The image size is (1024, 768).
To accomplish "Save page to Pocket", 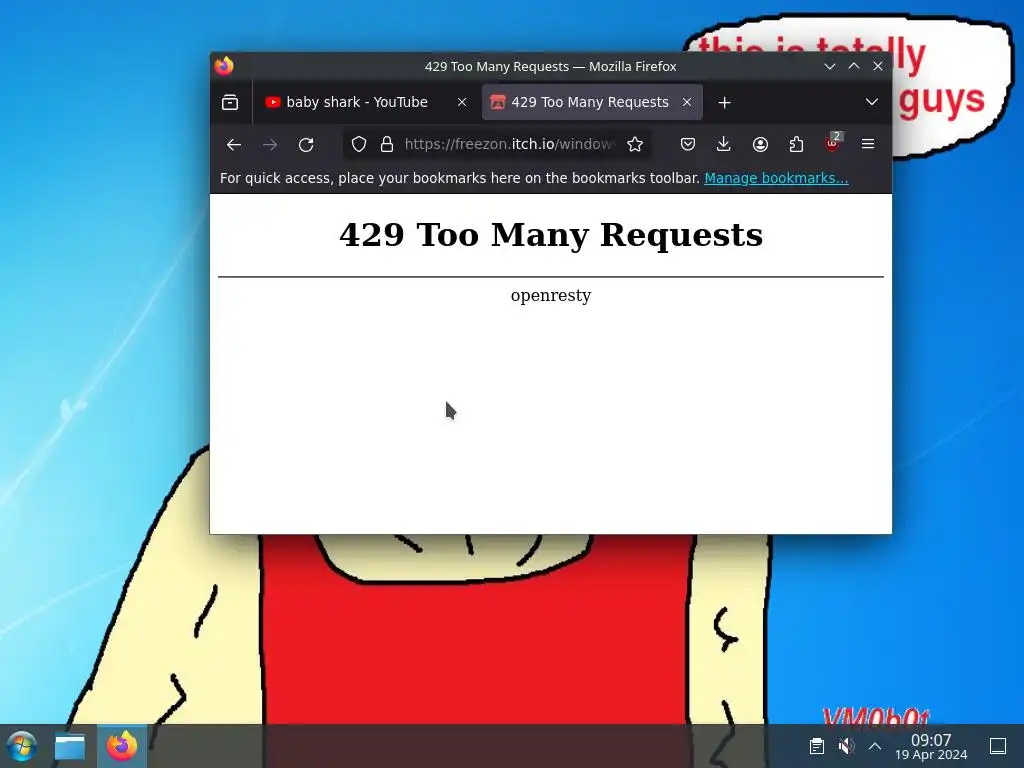I will (x=688, y=144).
